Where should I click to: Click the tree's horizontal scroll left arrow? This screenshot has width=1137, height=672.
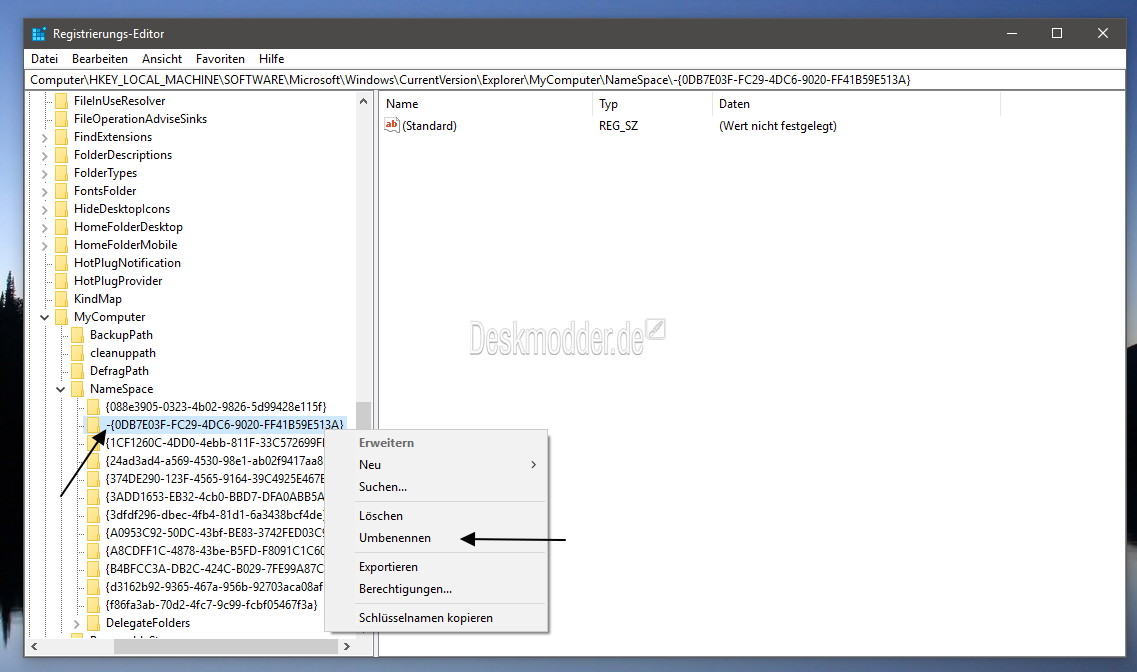34,647
